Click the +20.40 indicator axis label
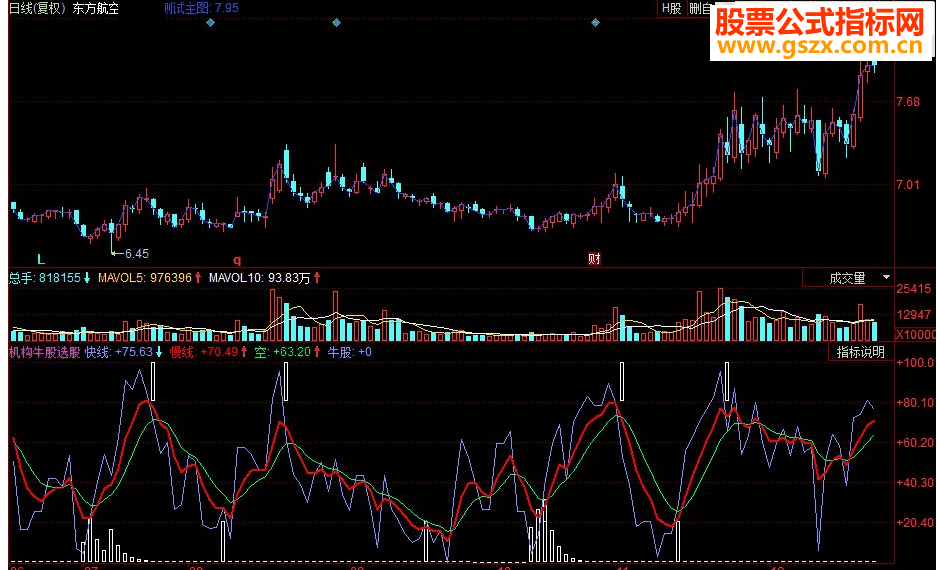Image resolution: width=937 pixels, height=570 pixels. click(915, 523)
